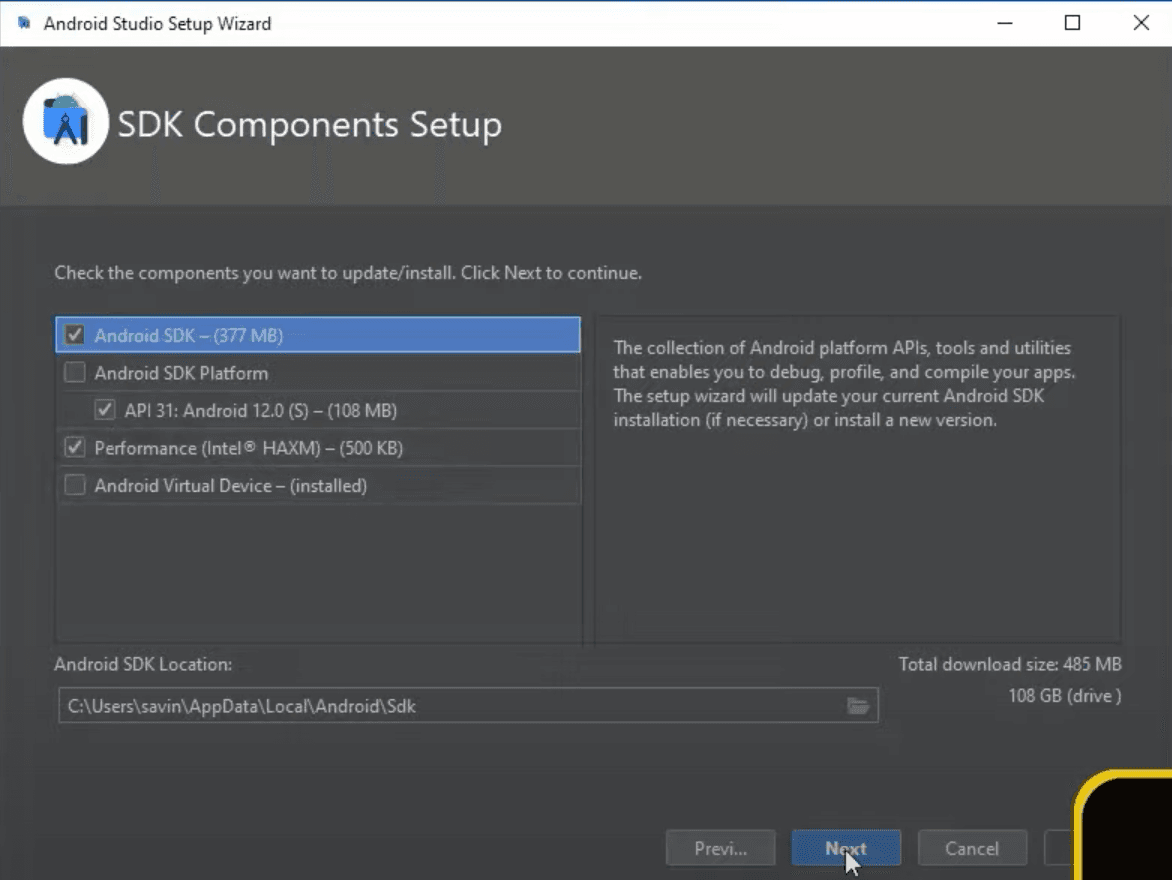The image size is (1172, 880).
Task: Click the Next button
Action: pos(845,847)
